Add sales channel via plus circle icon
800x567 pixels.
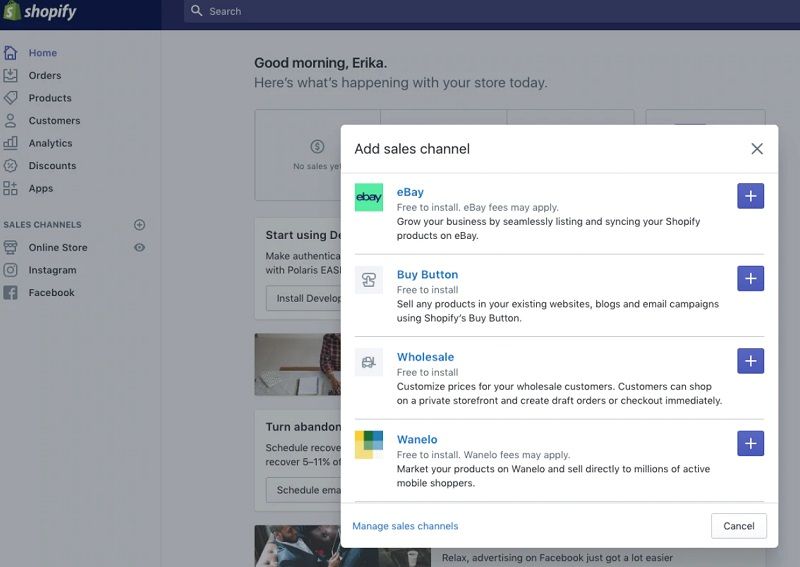click(x=139, y=225)
